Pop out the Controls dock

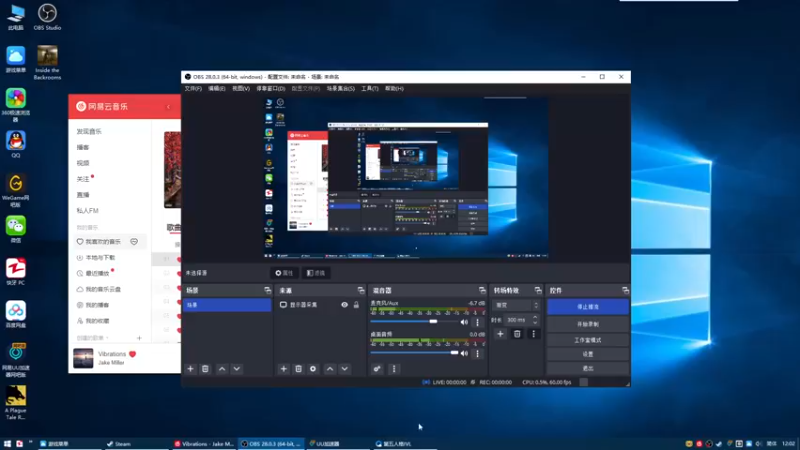tap(625, 290)
